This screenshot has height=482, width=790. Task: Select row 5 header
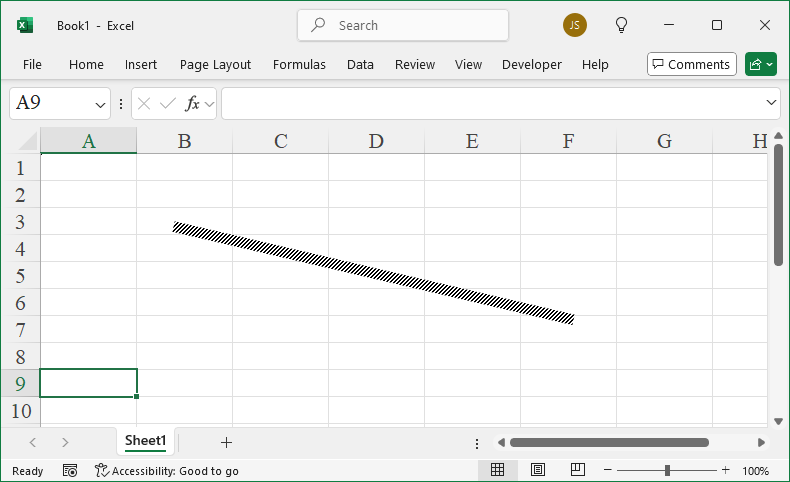point(20,276)
